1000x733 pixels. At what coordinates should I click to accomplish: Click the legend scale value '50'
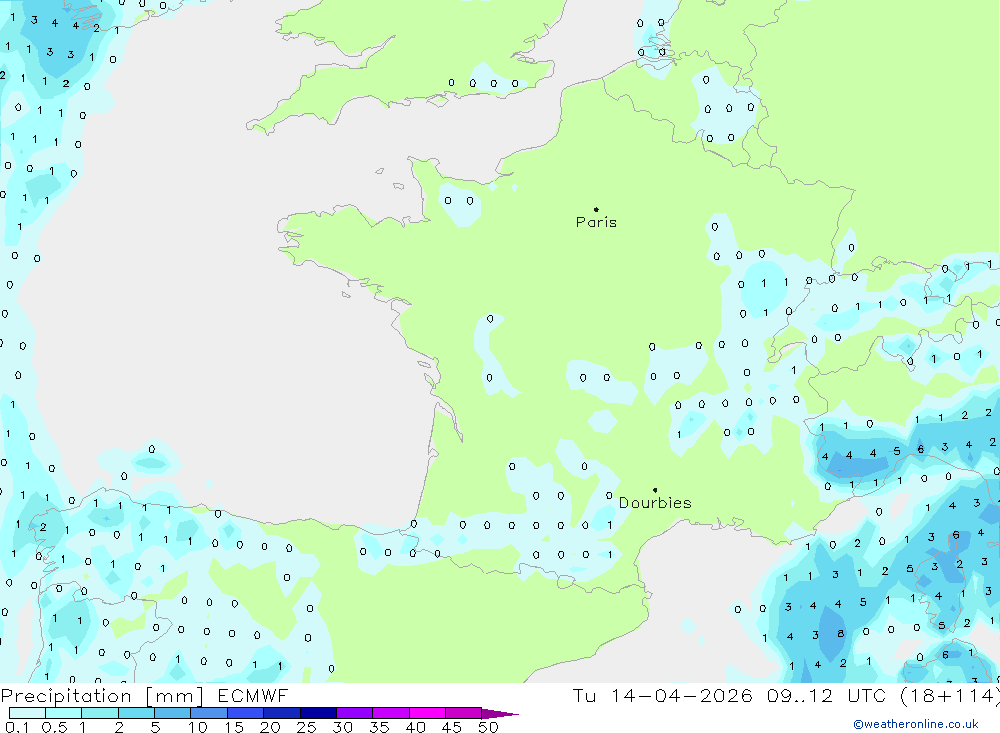[x=488, y=727]
